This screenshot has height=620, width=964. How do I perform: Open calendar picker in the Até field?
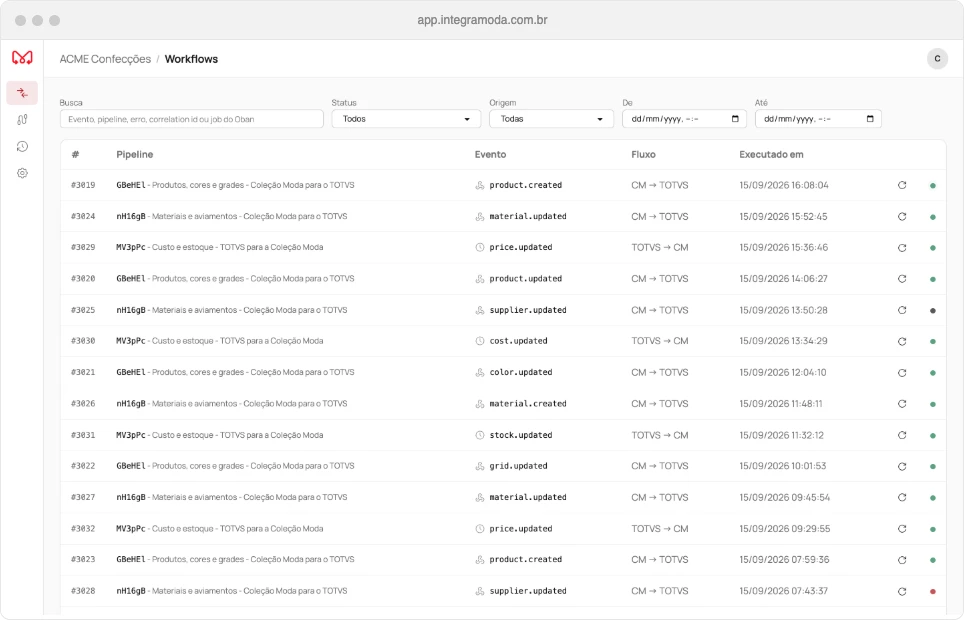869,119
